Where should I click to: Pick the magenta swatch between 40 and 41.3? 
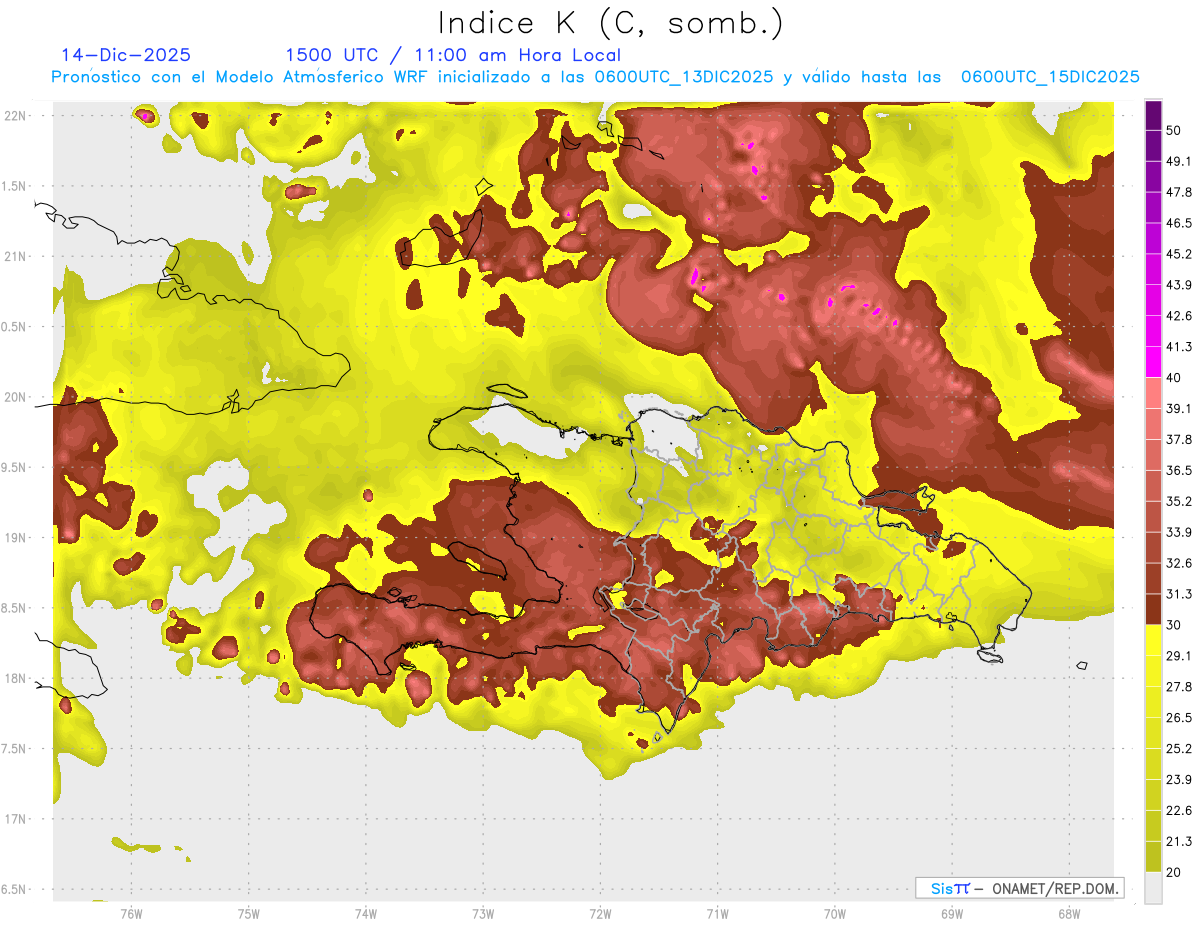click(x=1153, y=362)
